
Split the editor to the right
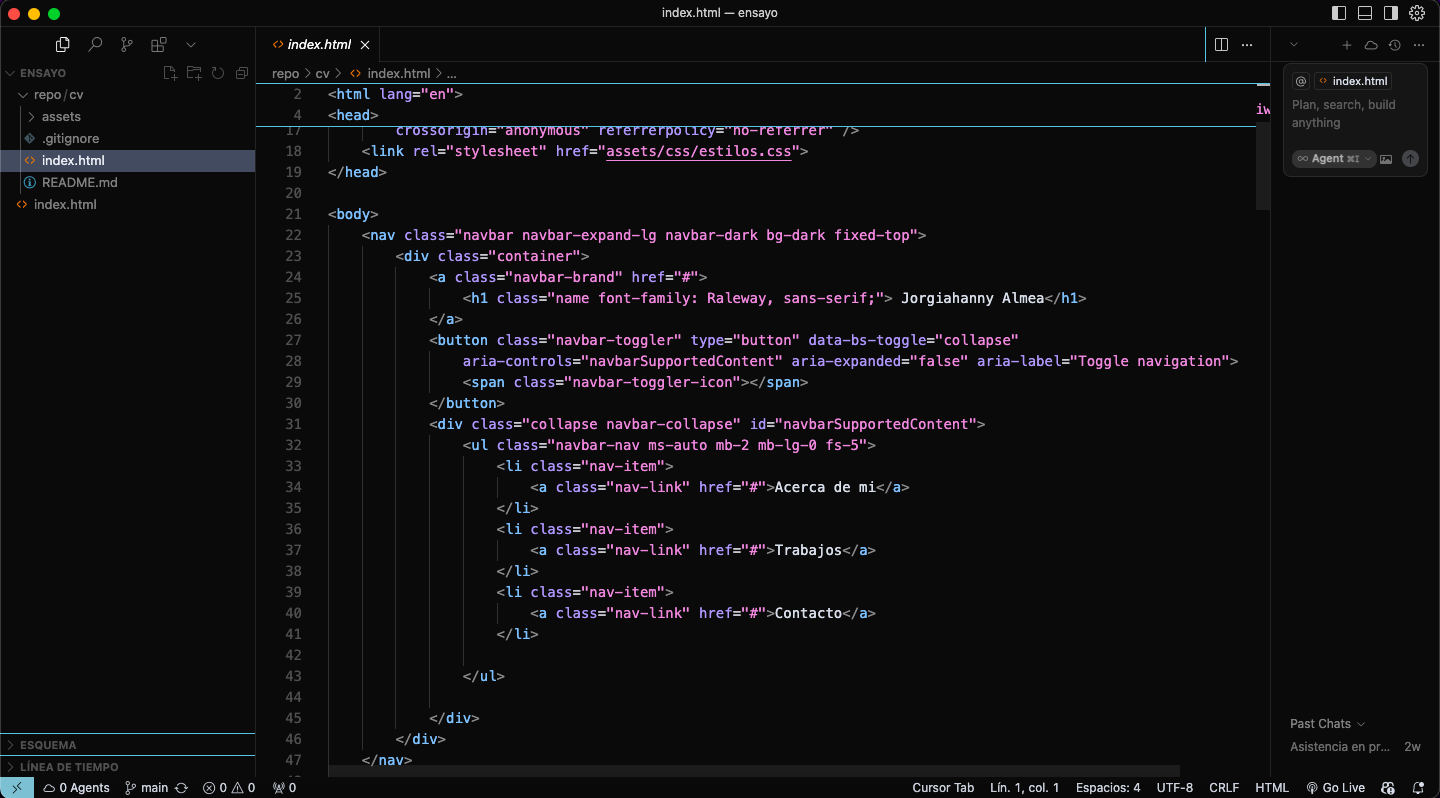pos(1221,44)
